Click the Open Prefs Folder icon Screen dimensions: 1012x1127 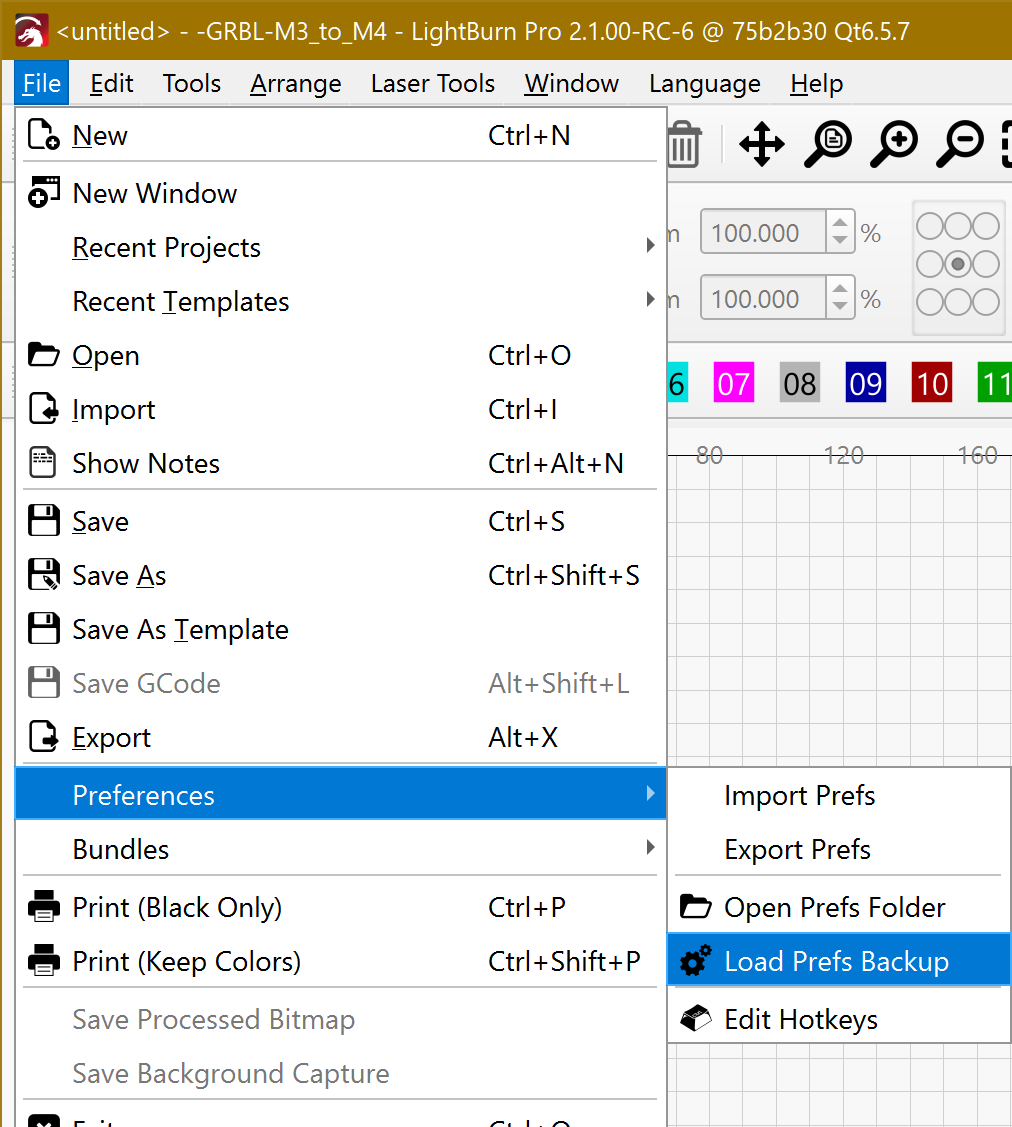coord(695,907)
